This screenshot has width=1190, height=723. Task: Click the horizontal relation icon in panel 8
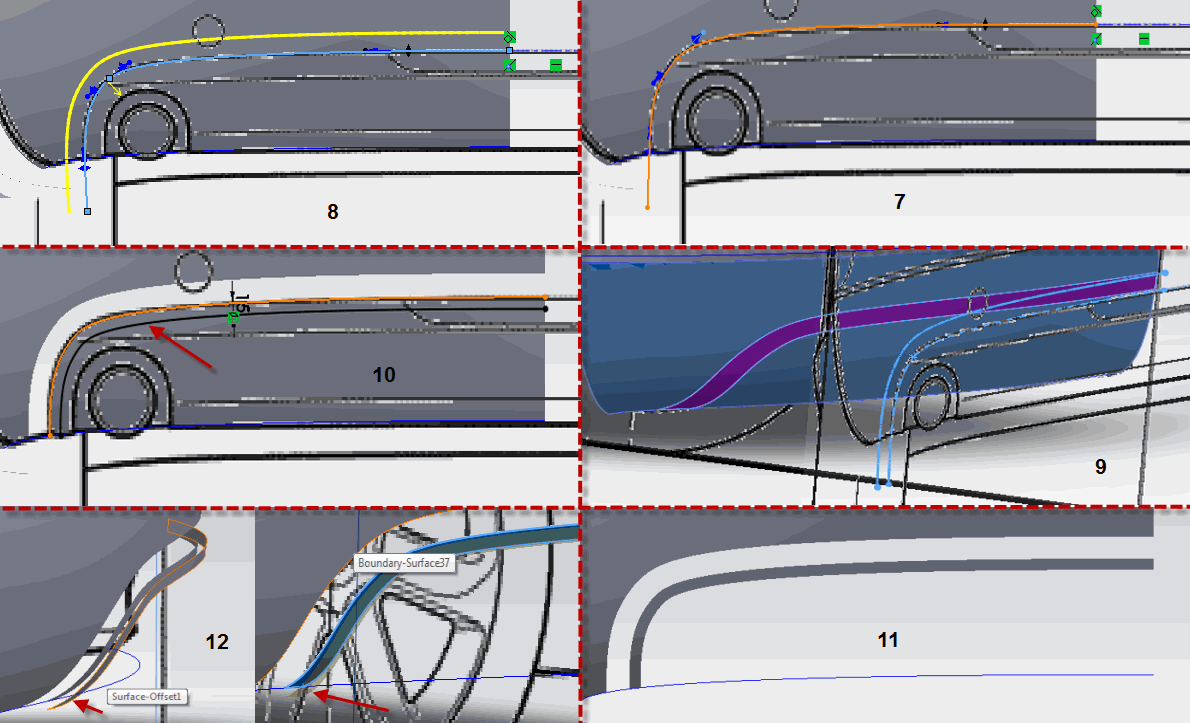(x=556, y=66)
